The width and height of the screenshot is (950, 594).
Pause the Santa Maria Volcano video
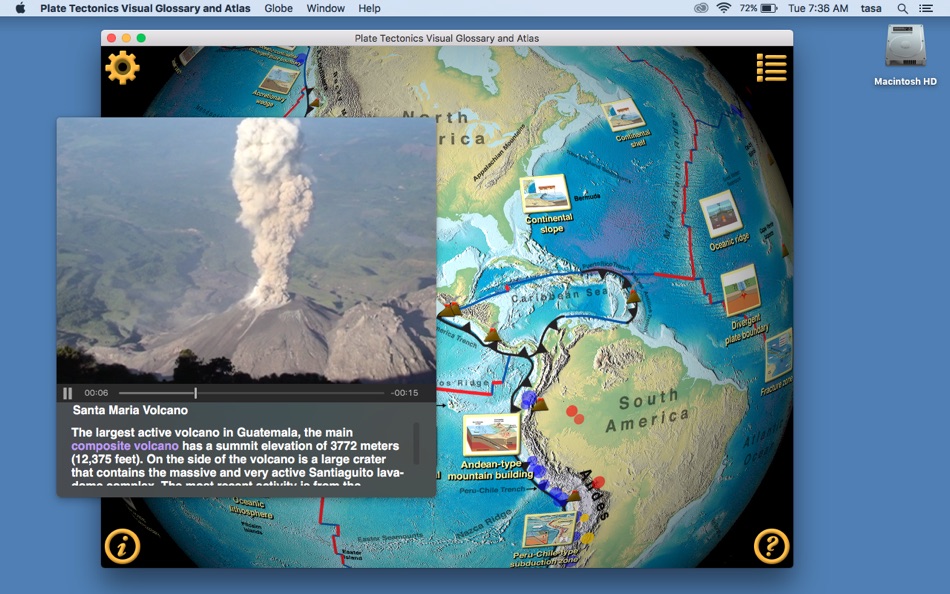[67, 393]
